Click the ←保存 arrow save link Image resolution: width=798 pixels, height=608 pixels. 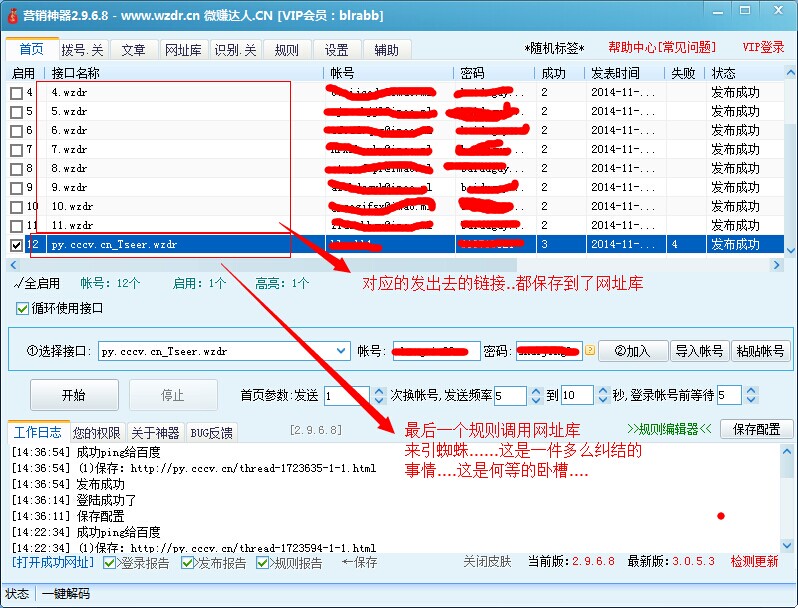(x=359, y=563)
